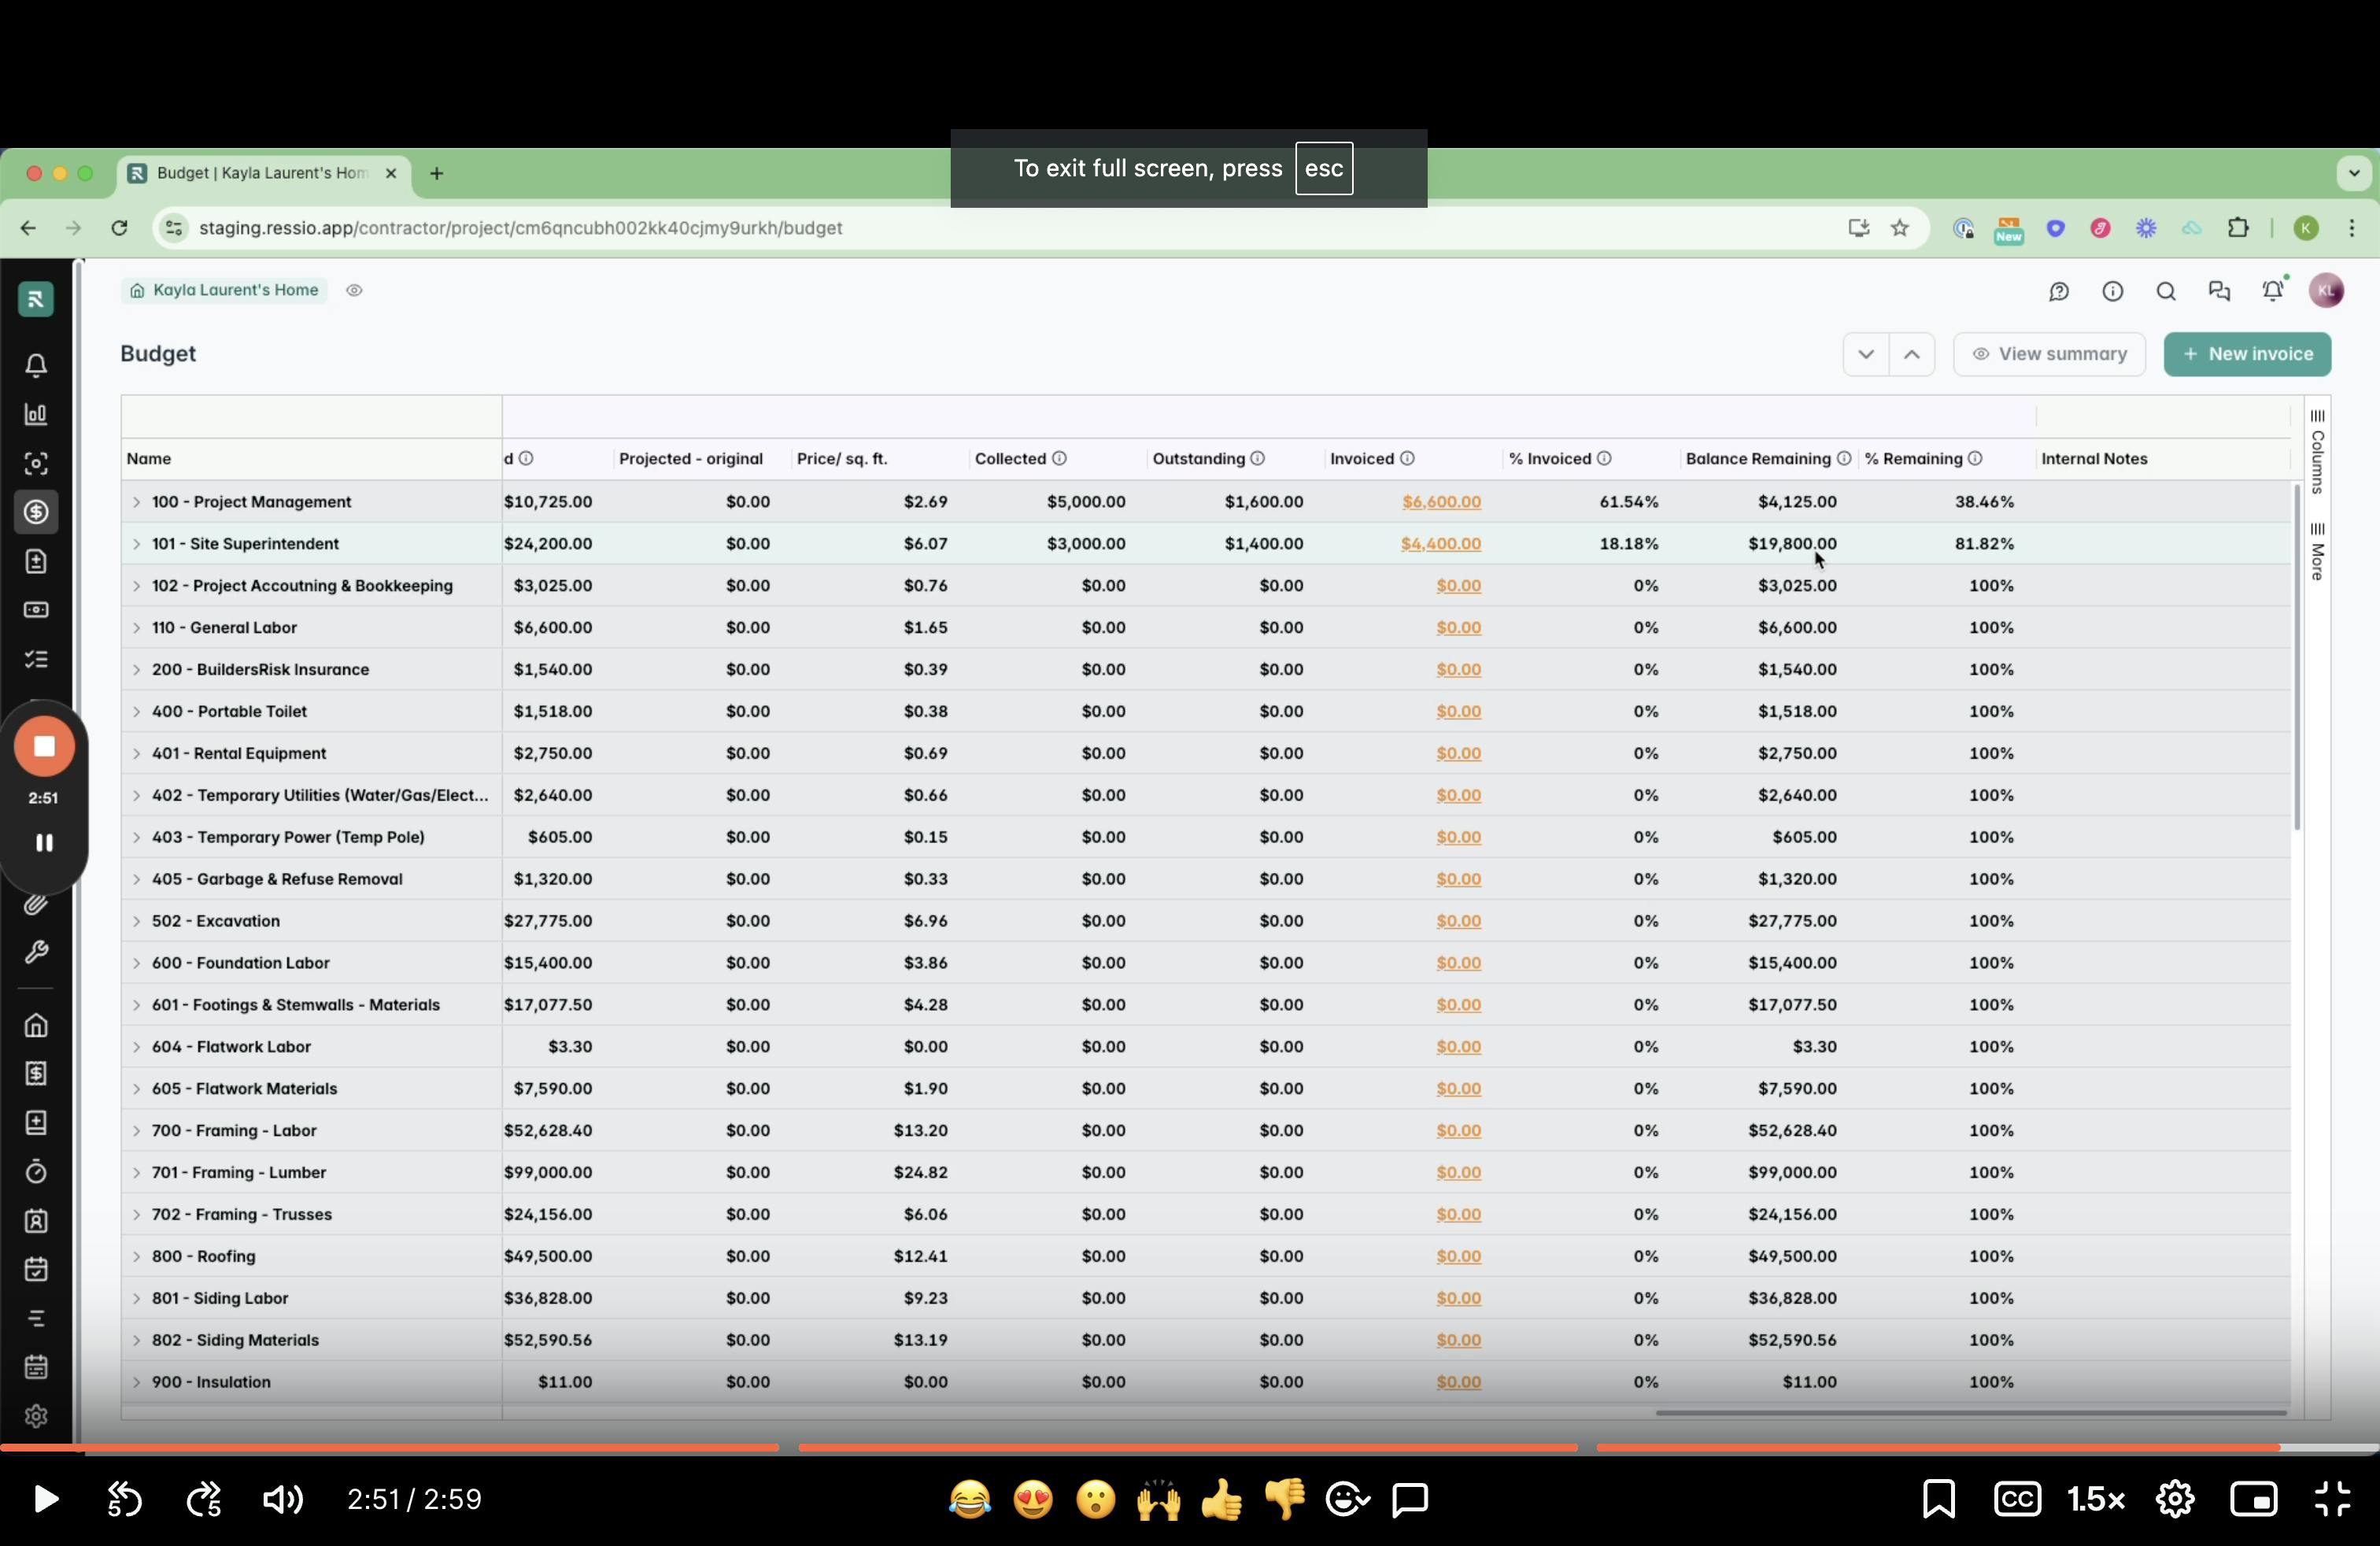Open the chat messages icon in header
The height and width of the screenshot is (1546, 2380).
coord(2218,291)
